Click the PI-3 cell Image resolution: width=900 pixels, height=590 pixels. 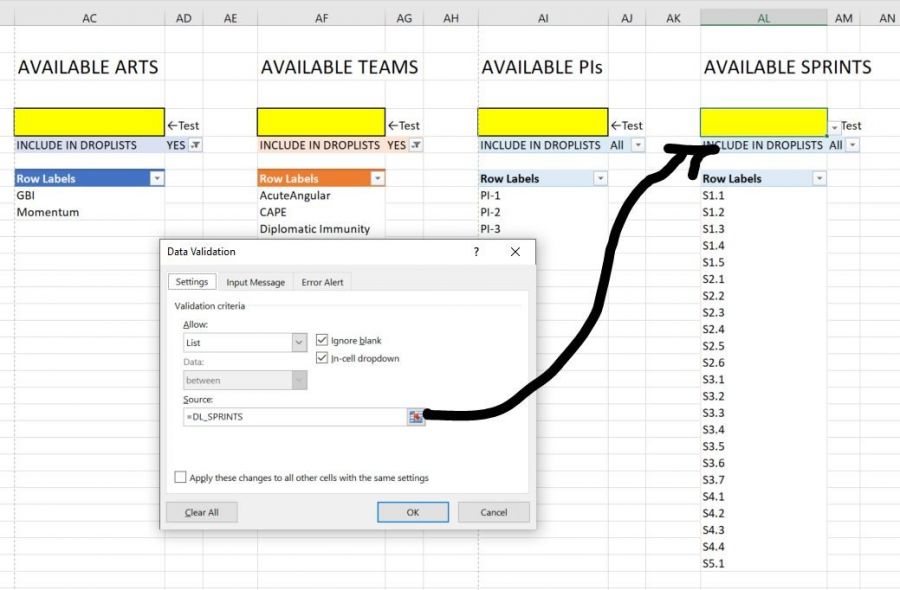click(542, 229)
